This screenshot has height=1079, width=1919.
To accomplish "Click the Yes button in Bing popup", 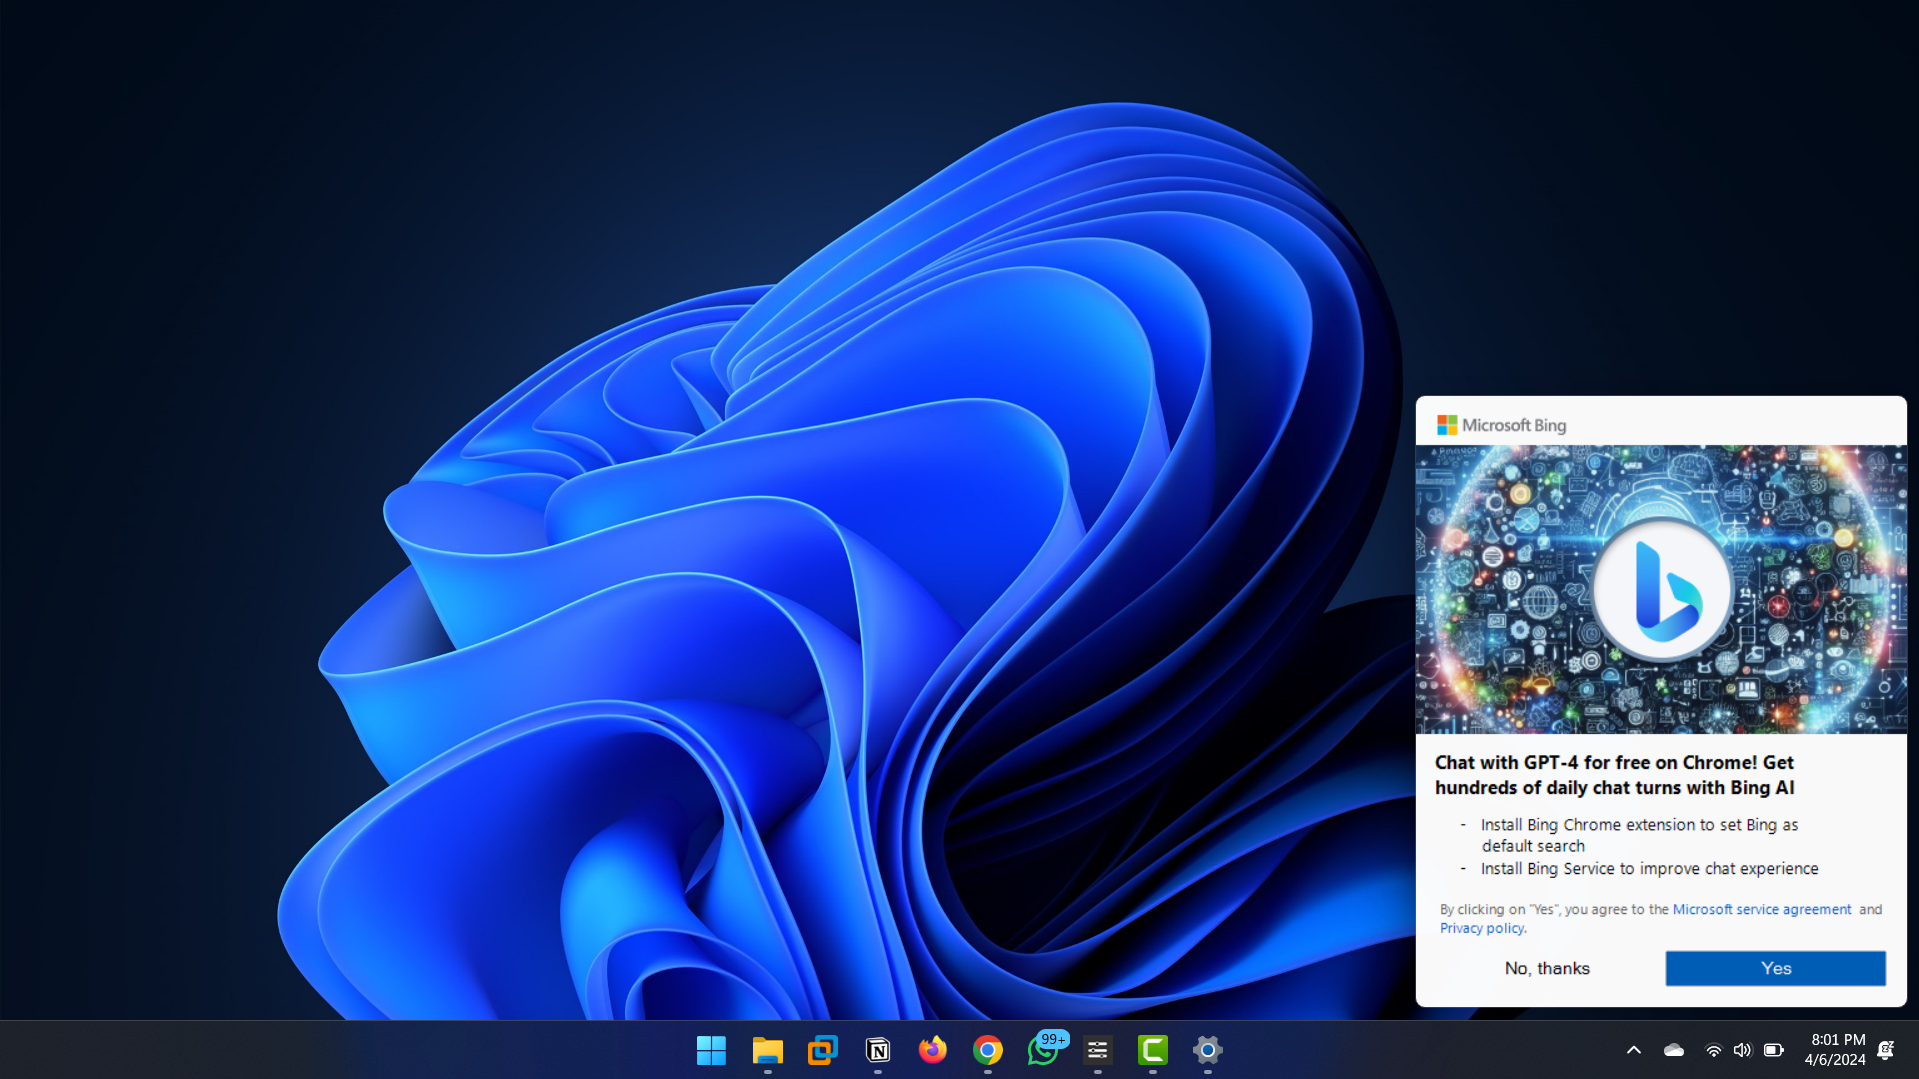I will coord(1775,968).
